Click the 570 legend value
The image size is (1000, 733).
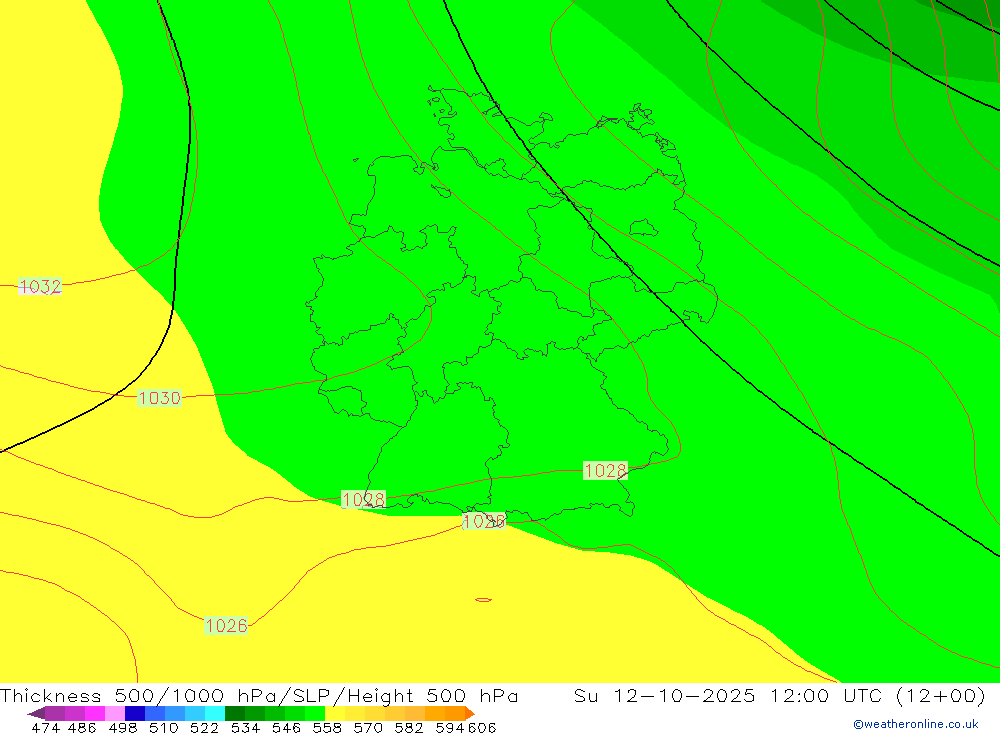368,727
